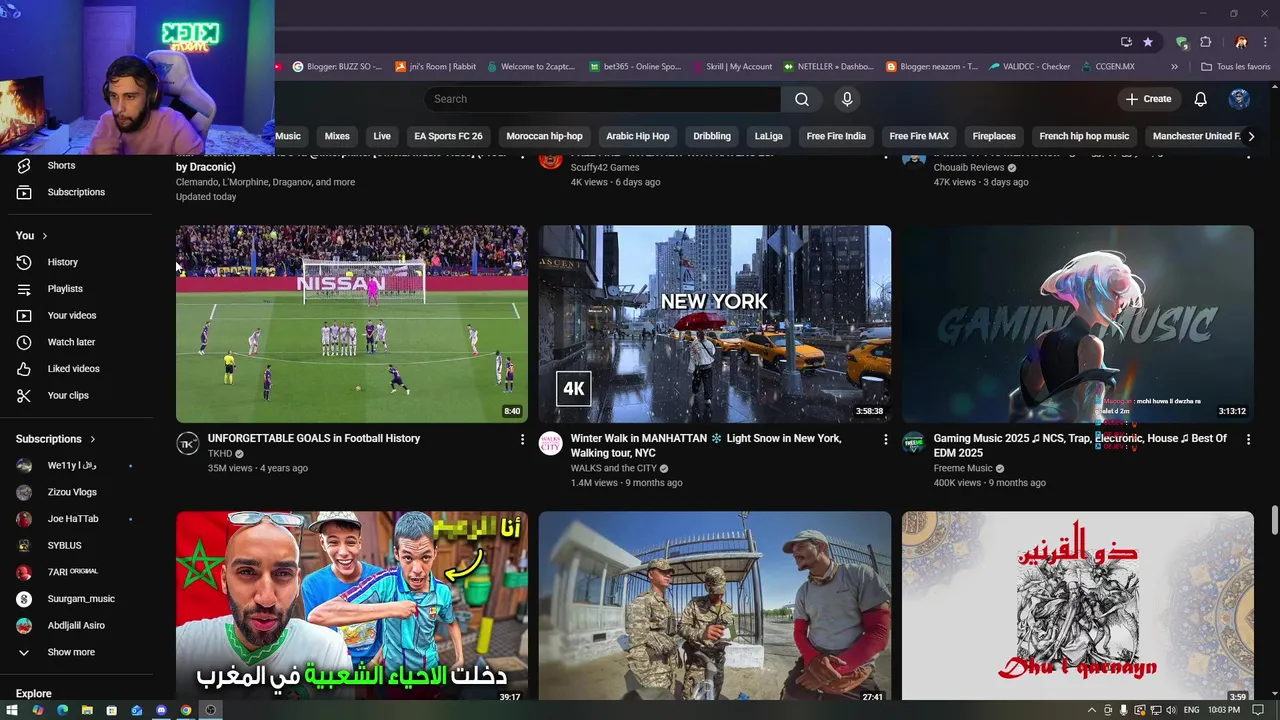
Task: Click the green shield extension icon
Action: pos(1182,42)
